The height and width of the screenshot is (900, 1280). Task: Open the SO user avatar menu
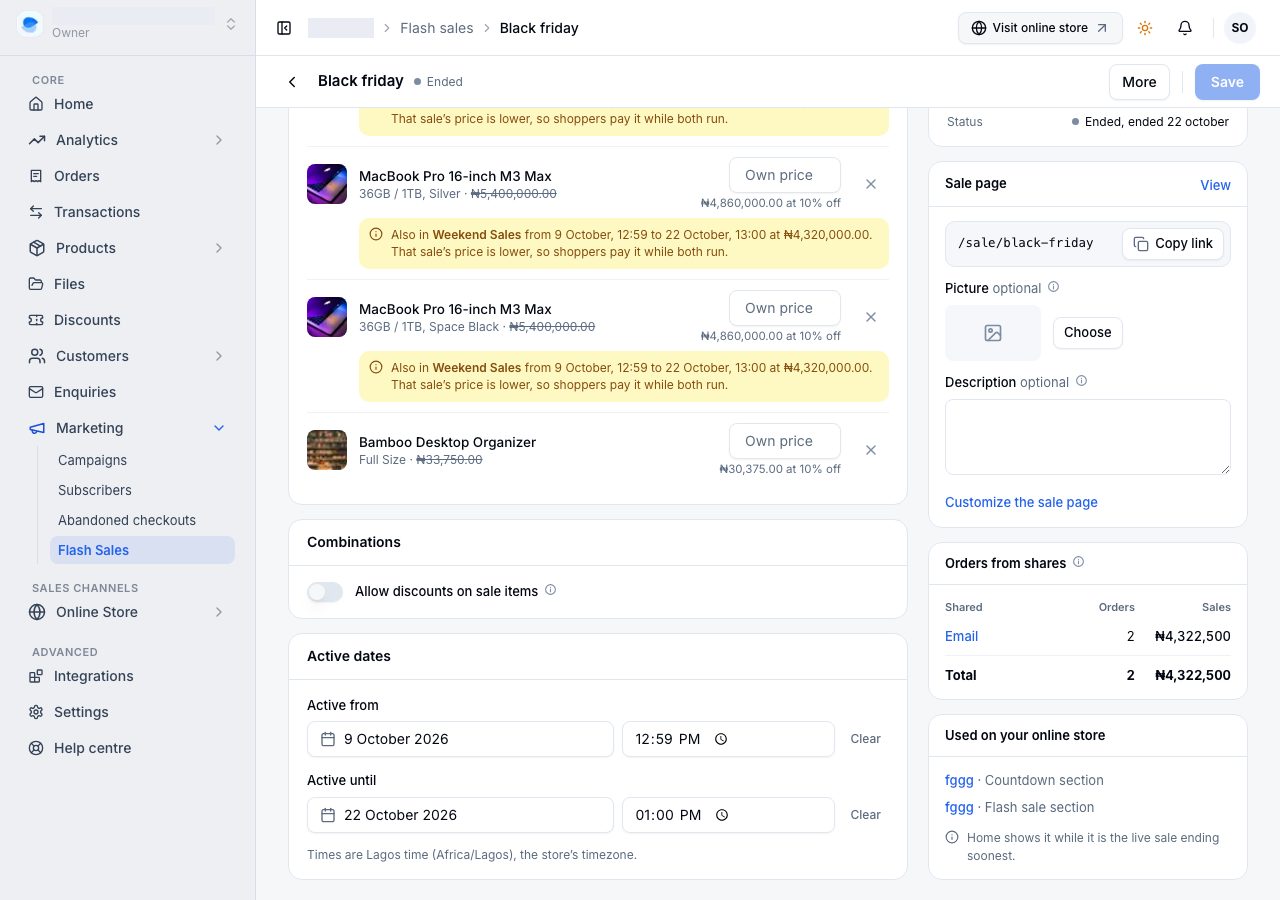pyautogui.click(x=1240, y=28)
